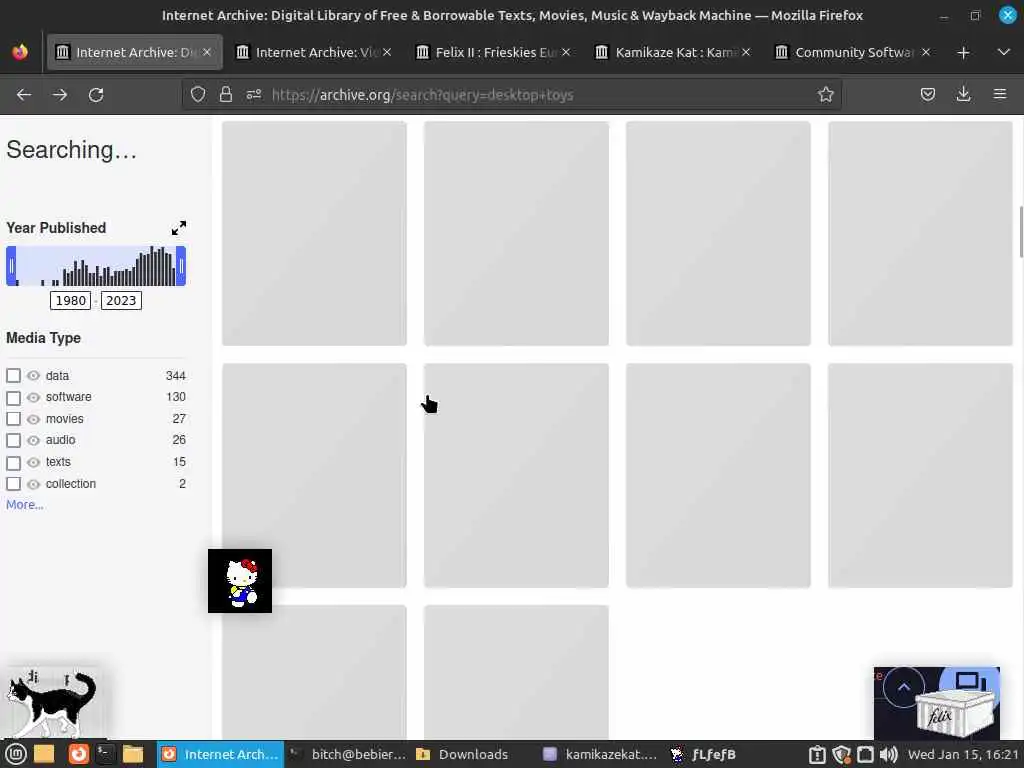Click the page vertical scrollbar
Screen dimensions: 1024x768
pyautogui.click(x=1021, y=232)
